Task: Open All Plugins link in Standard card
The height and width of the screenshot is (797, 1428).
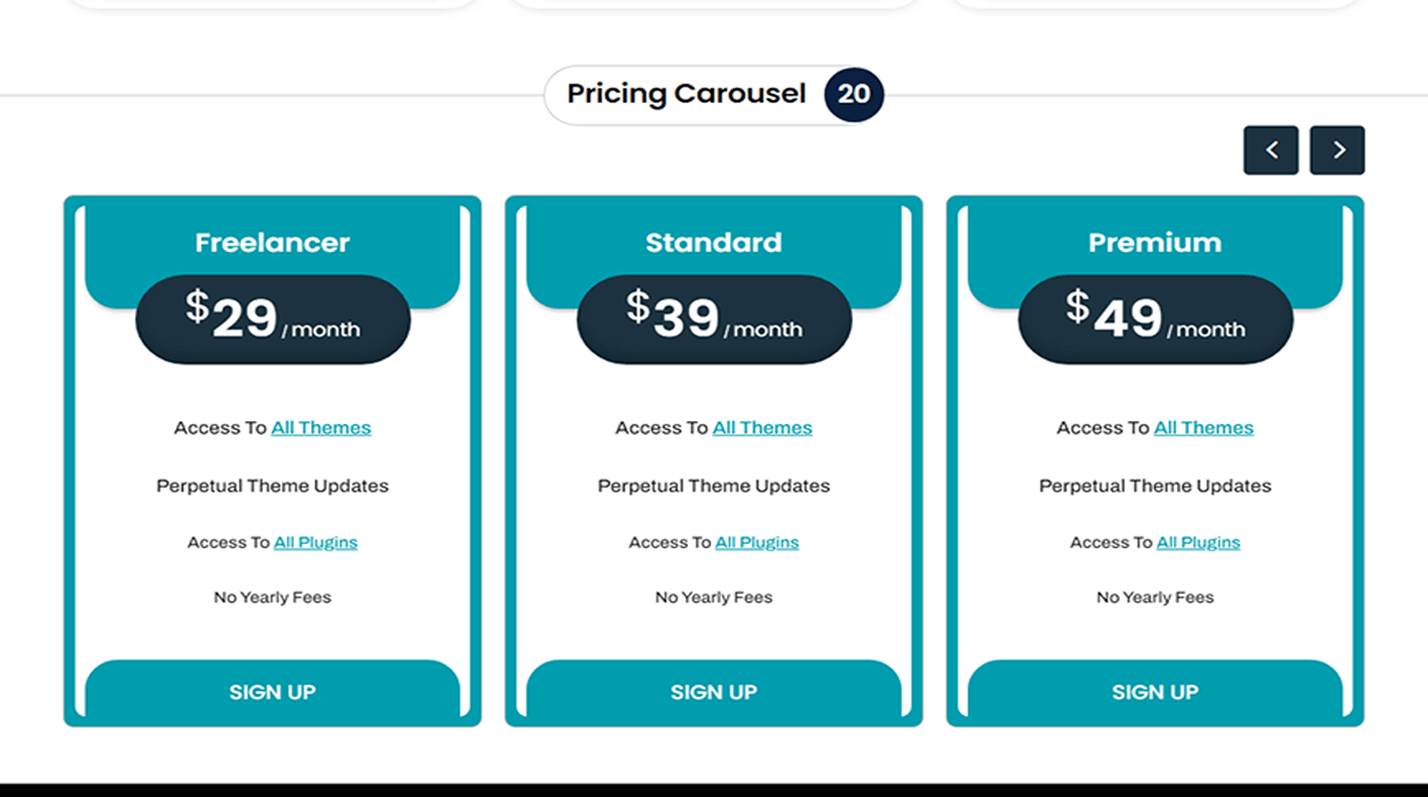Action: 756,543
